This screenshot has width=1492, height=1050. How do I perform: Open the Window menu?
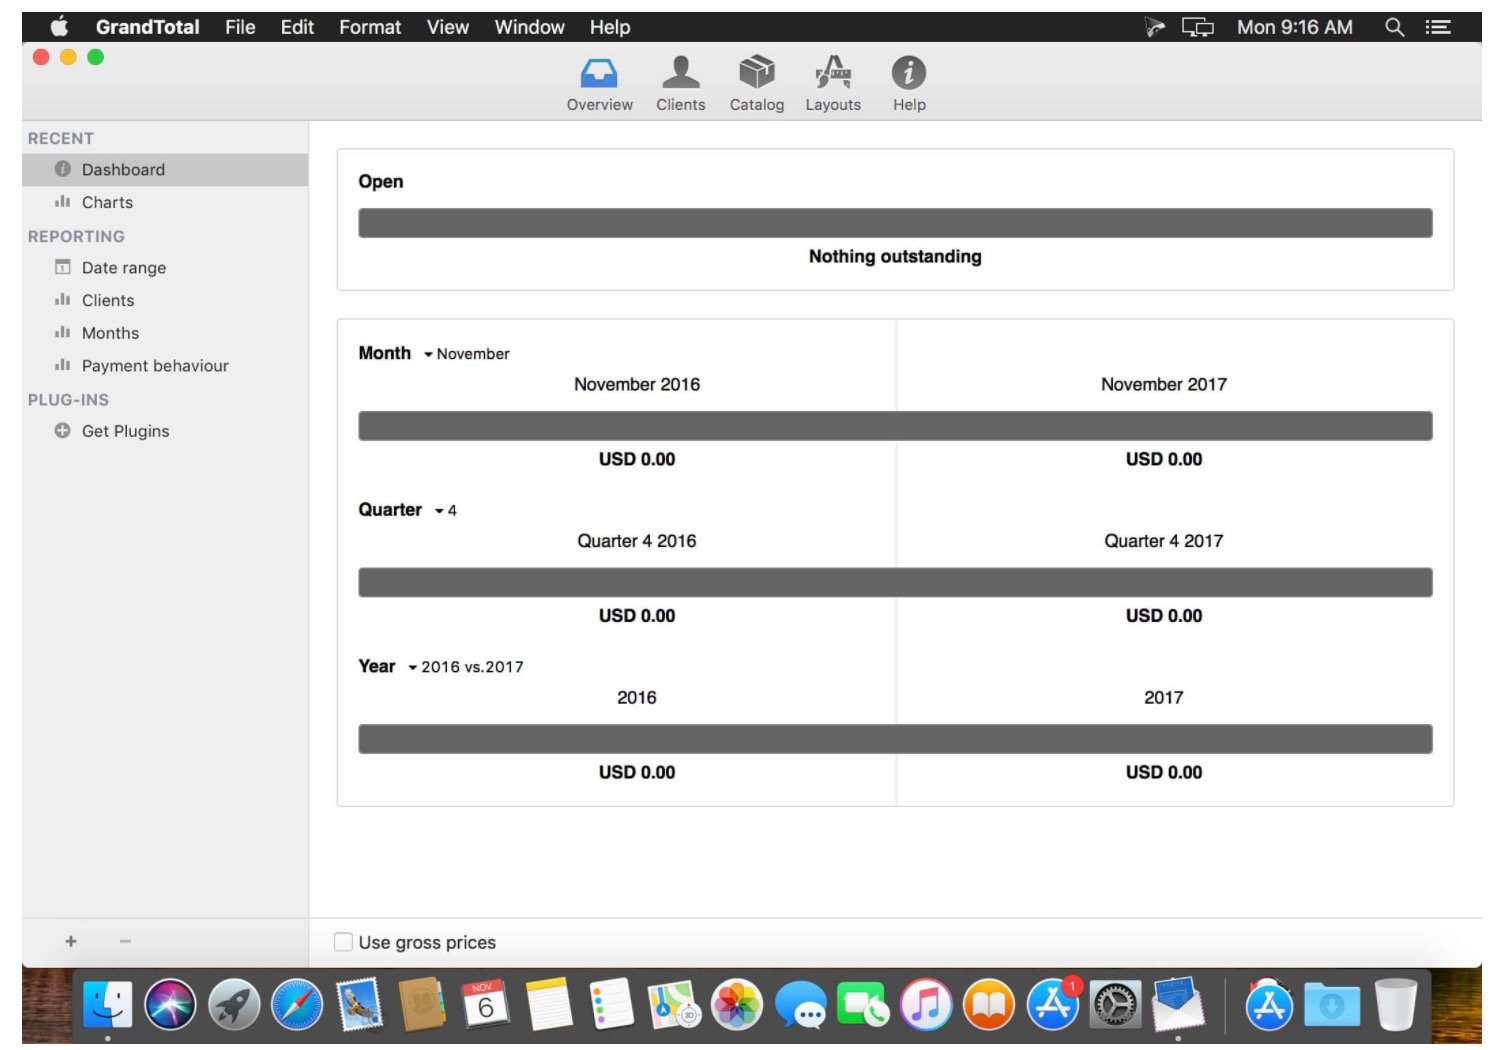529,27
